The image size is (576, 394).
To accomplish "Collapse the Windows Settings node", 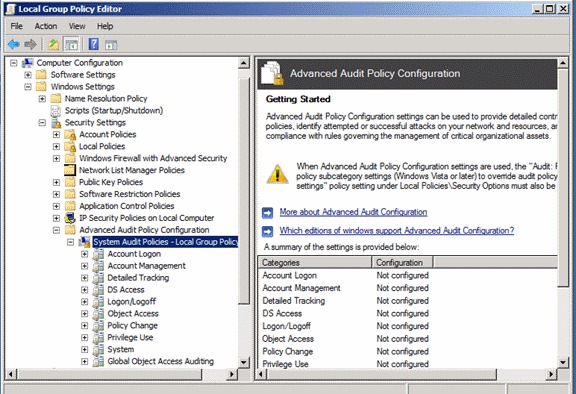I will [x=28, y=87].
